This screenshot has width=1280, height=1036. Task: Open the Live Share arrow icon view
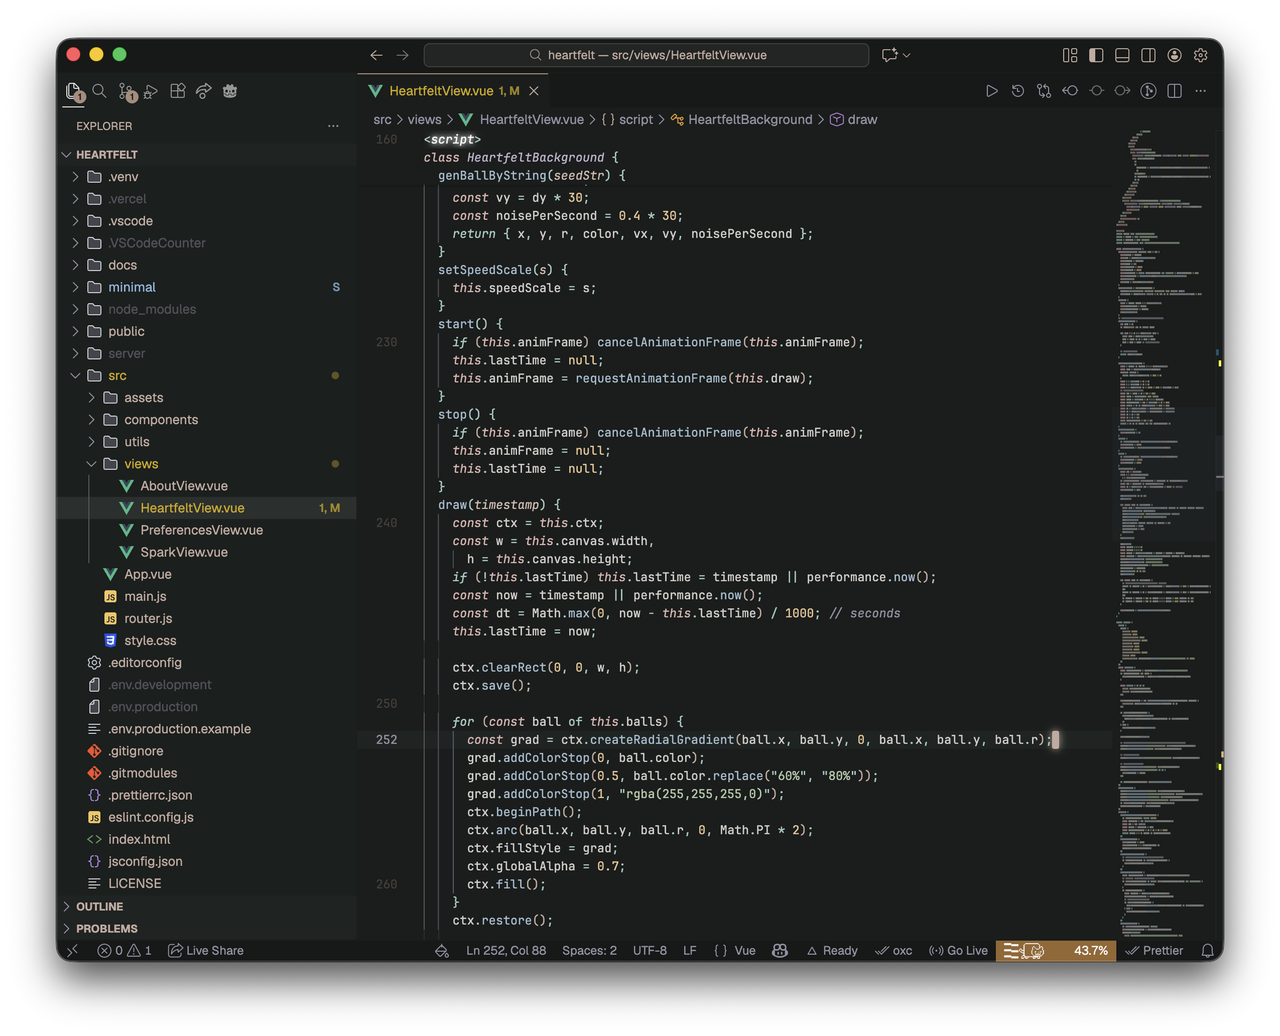pyautogui.click(x=204, y=91)
